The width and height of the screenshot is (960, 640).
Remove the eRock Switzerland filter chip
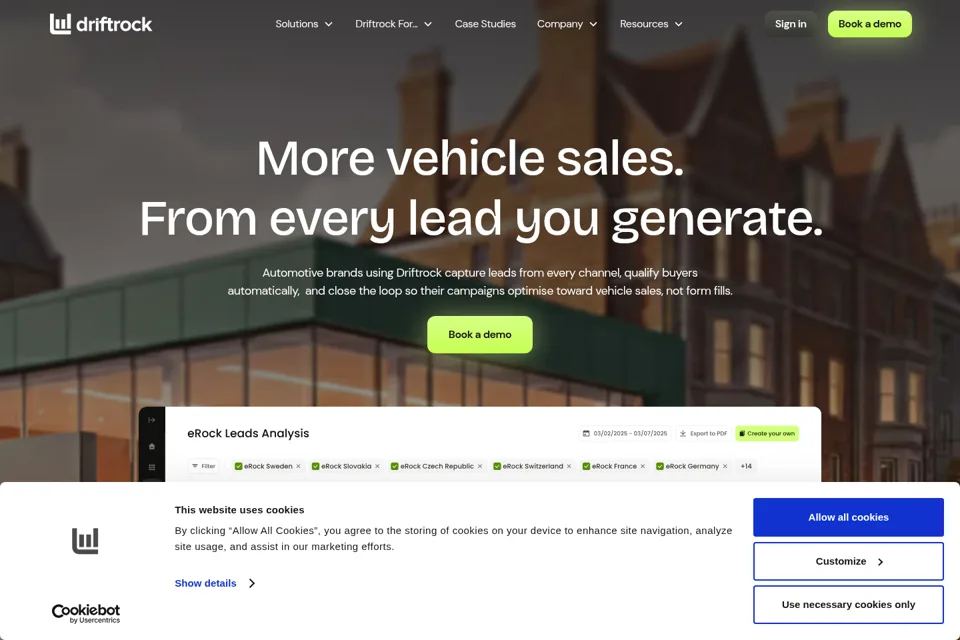569,466
